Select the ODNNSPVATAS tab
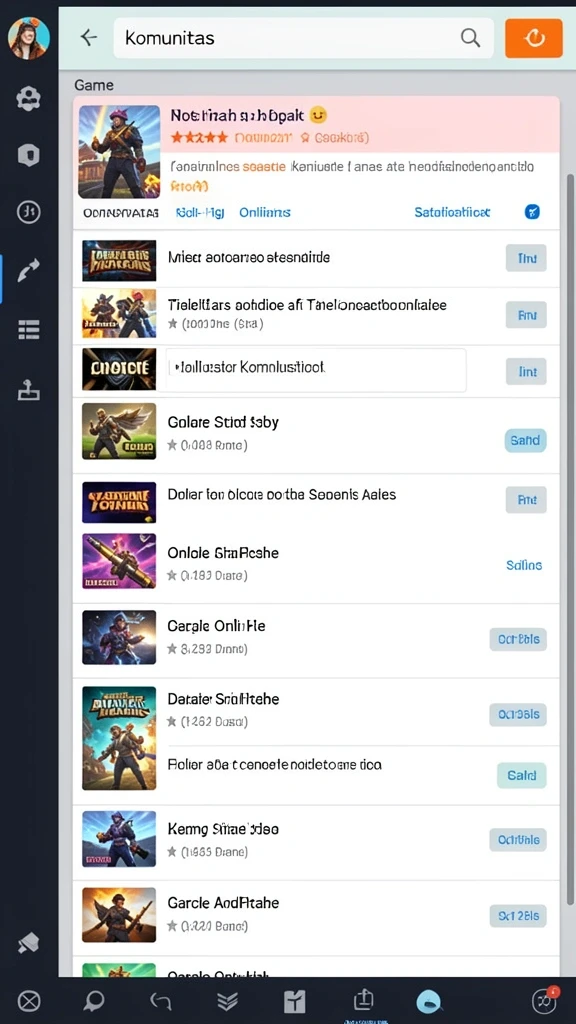Image resolution: width=576 pixels, height=1024 pixels. (120, 213)
